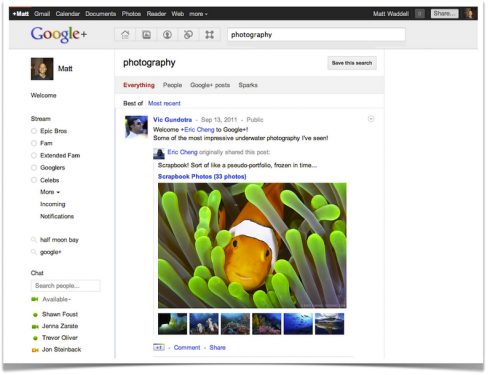Click the Search people chat field
This screenshot has width=490, height=375.
point(66,286)
